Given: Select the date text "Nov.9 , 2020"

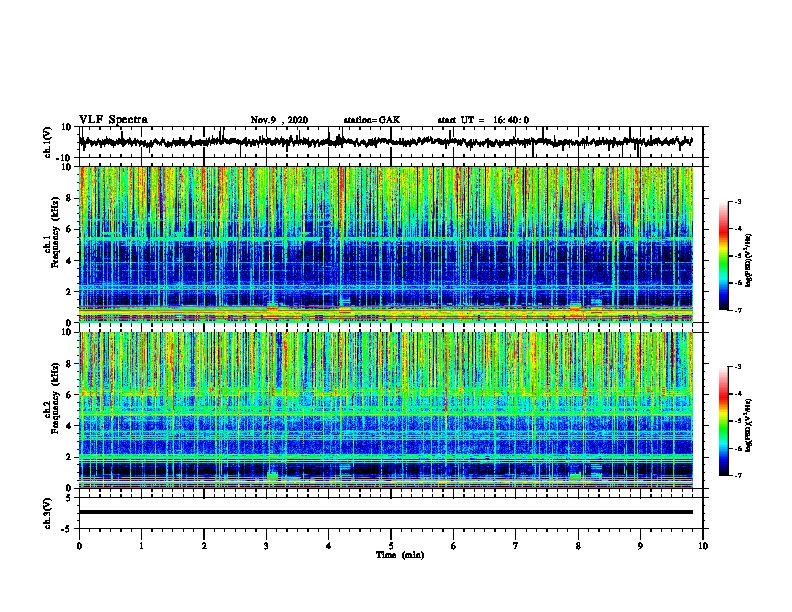Looking at the screenshot, I should [279, 120].
